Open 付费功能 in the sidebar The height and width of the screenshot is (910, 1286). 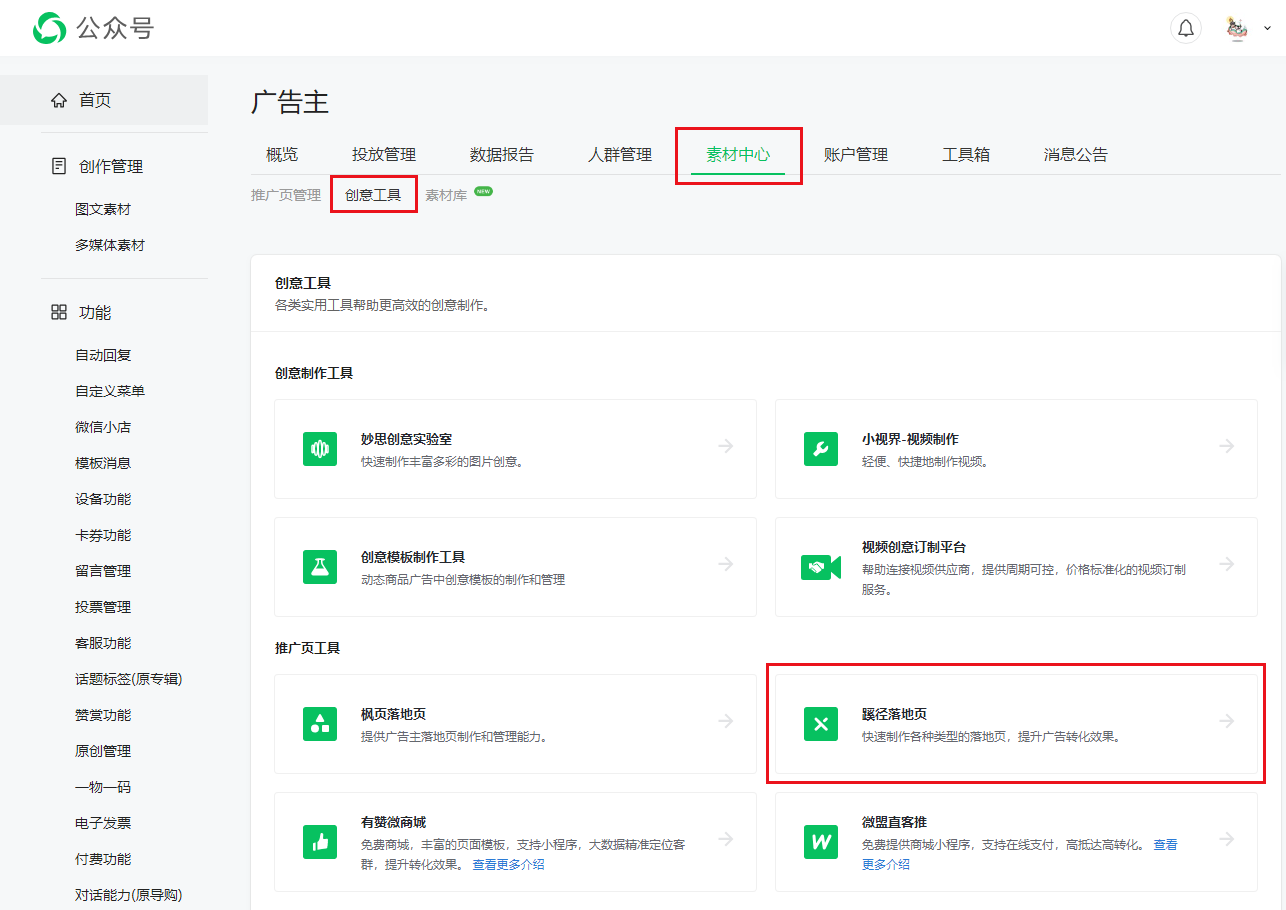click(x=103, y=859)
